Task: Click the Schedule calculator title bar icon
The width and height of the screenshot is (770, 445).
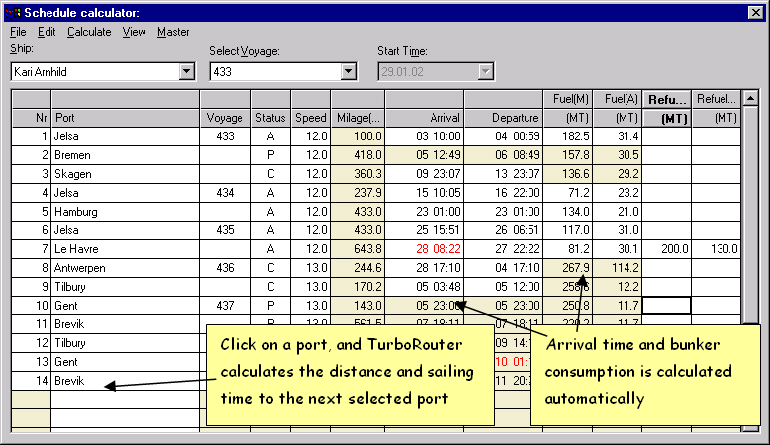Action: coord(13,13)
